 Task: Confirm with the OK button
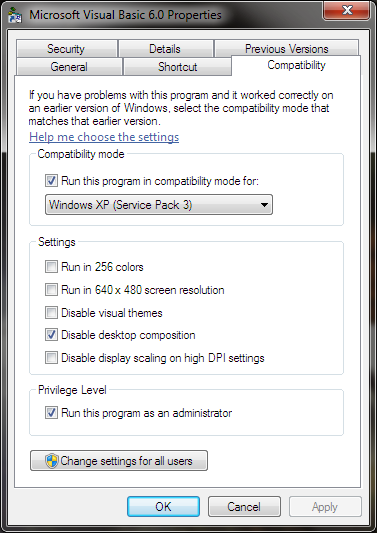click(x=164, y=506)
